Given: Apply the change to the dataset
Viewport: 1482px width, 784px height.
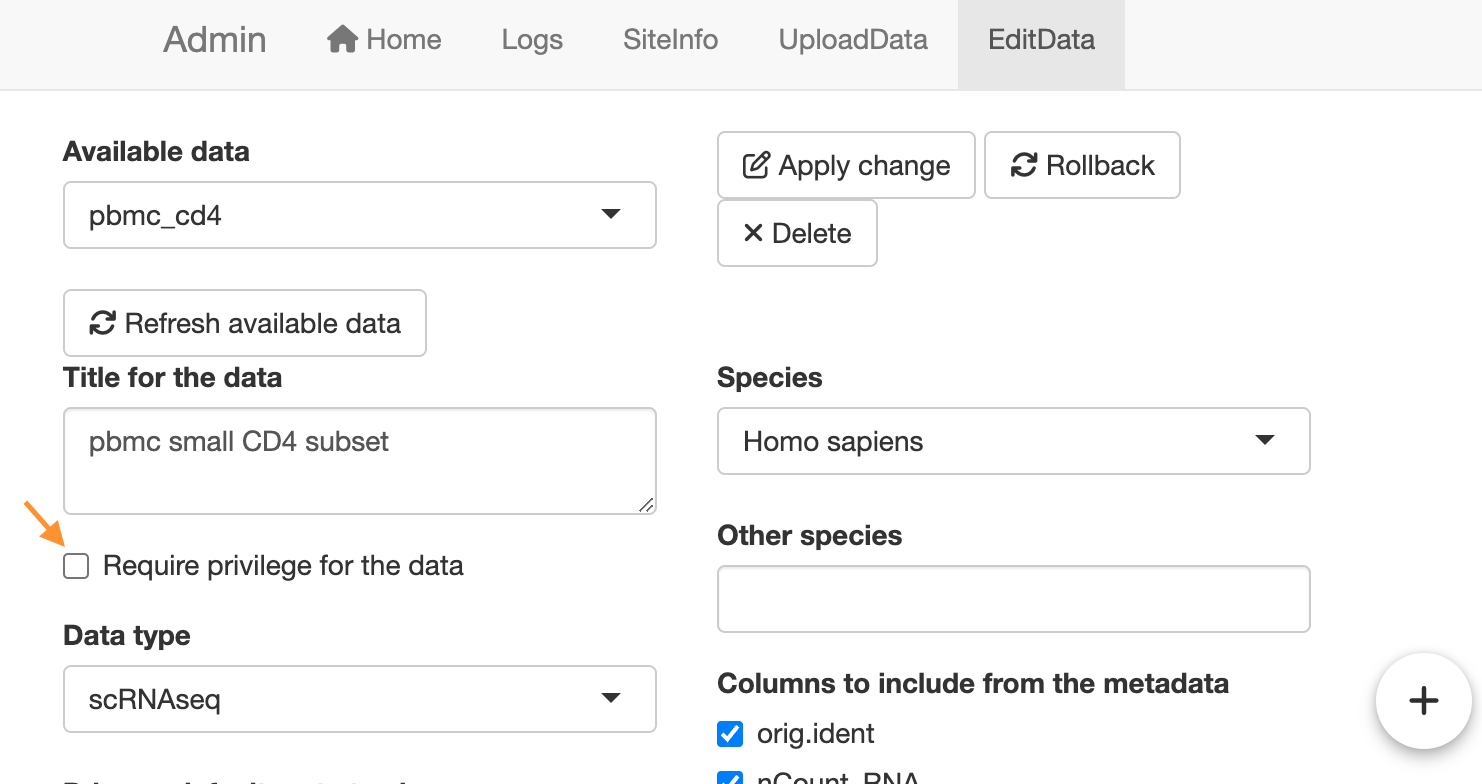Looking at the screenshot, I should tap(845, 165).
